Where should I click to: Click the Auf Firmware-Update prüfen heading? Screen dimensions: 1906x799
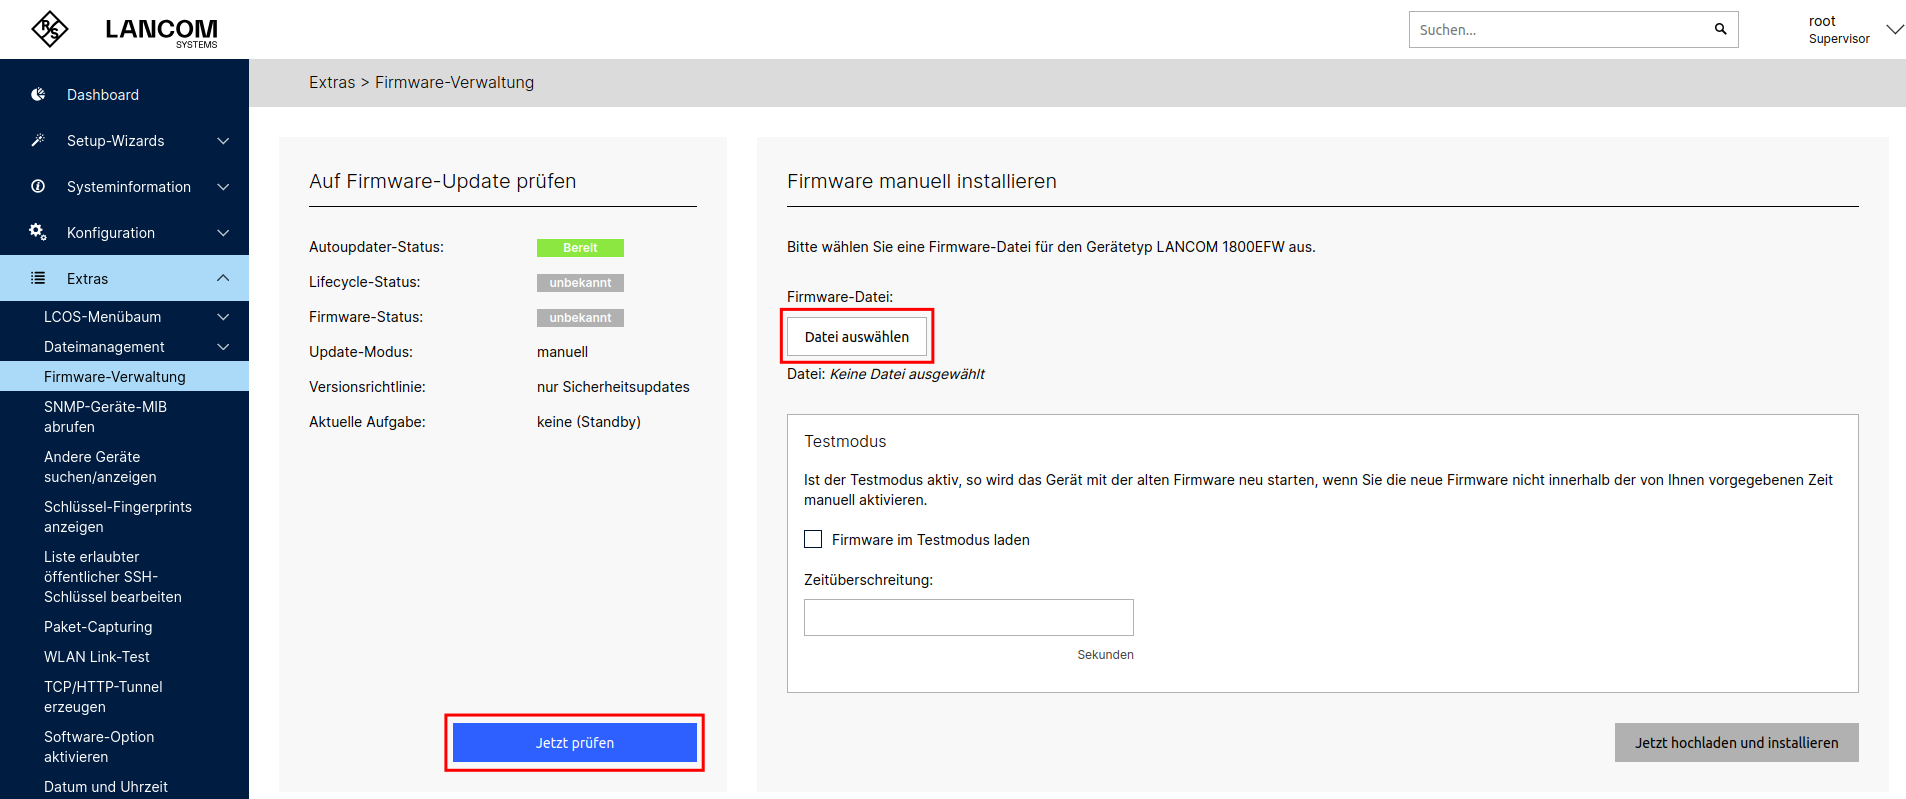(x=443, y=181)
